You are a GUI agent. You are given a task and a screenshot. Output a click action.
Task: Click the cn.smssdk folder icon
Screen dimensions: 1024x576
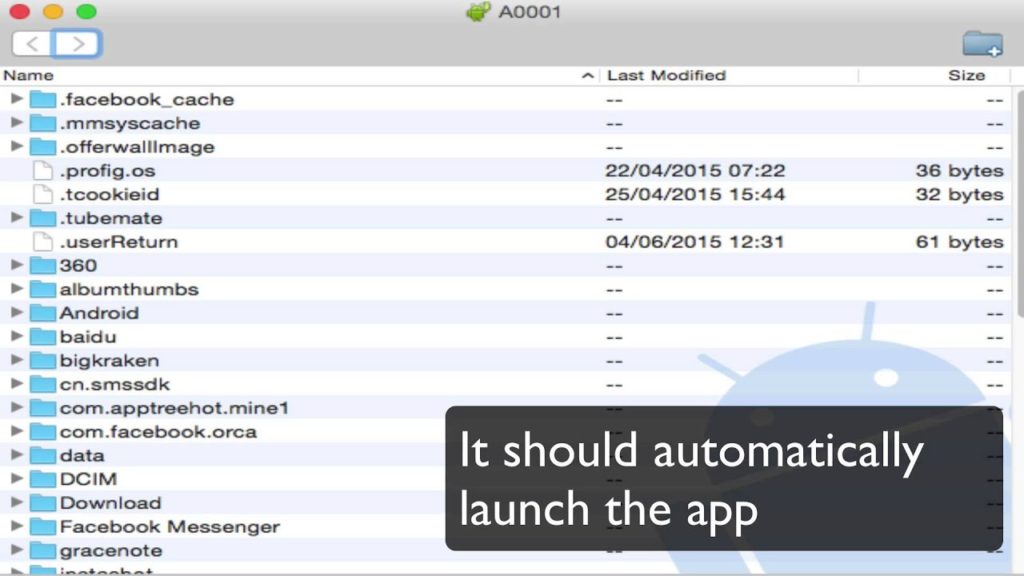tap(42, 384)
